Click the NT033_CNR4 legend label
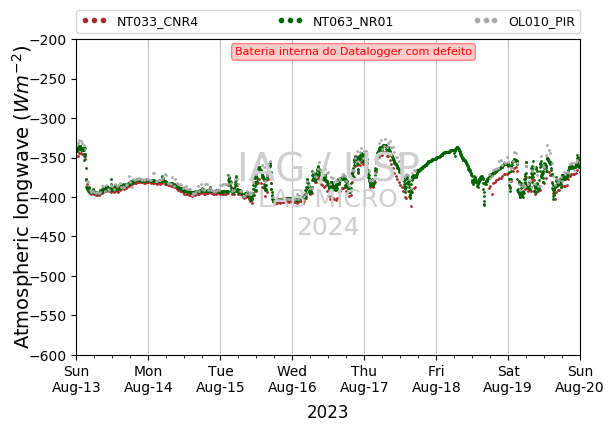 coord(157,22)
